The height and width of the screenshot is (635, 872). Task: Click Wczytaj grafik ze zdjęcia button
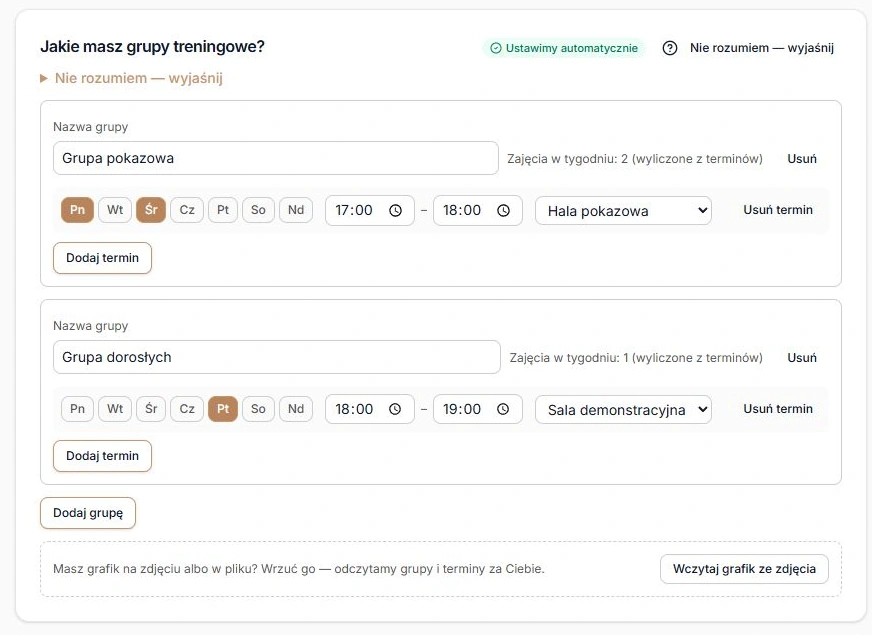coord(744,569)
